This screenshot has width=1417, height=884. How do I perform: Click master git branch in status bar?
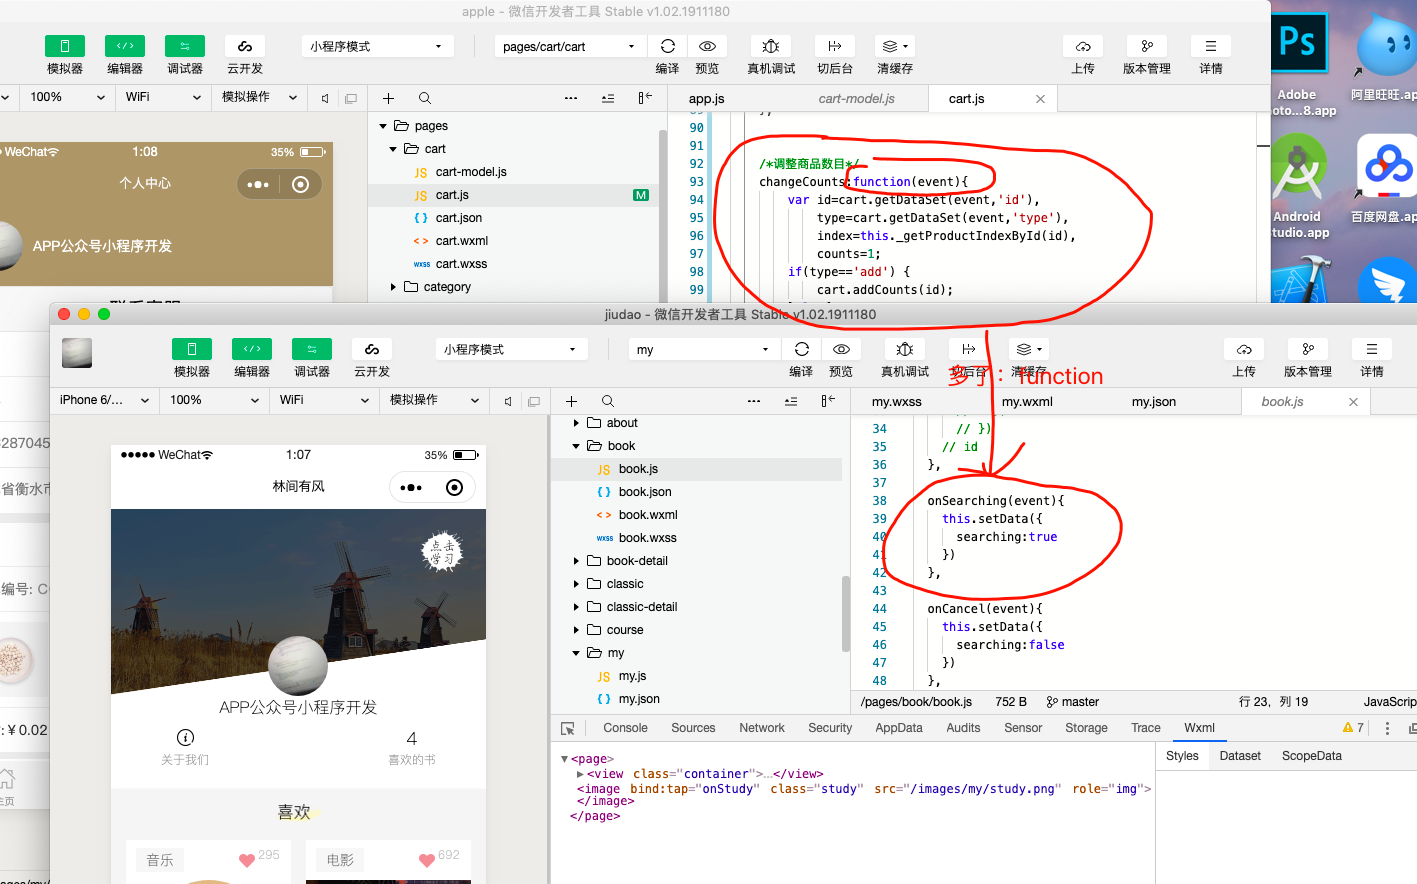[1073, 702]
